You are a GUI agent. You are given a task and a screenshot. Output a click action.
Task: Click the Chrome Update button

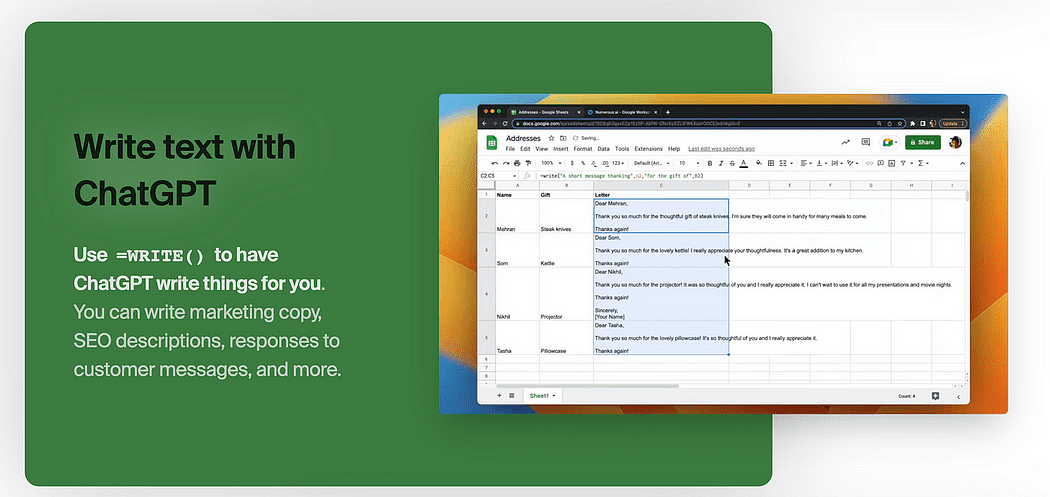point(952,123)
